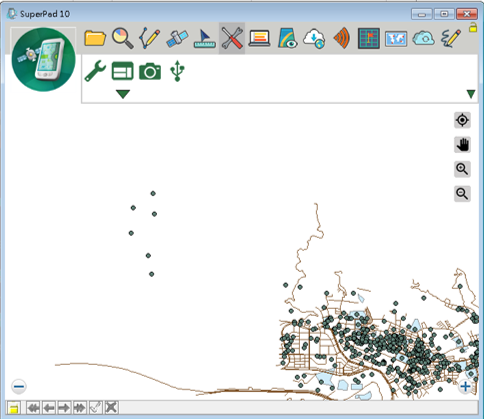This screenshot has width=484, height=419.
Task: Click the grid map flag icon
Action: [x=369, y=39]
